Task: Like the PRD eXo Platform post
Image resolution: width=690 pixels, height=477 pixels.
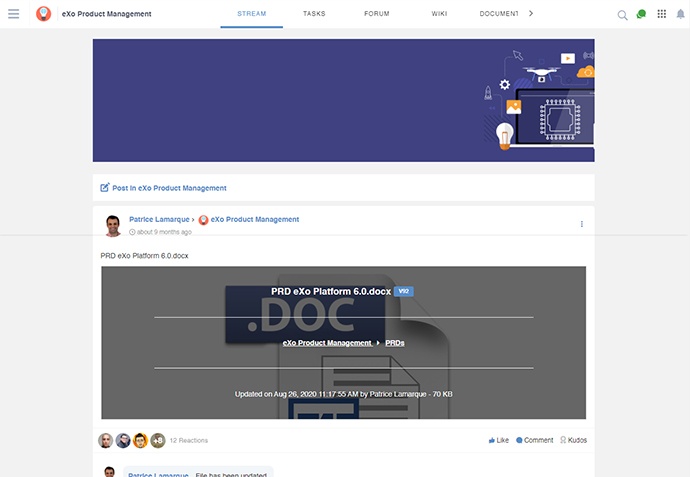Action: click(x=498, y=440)
